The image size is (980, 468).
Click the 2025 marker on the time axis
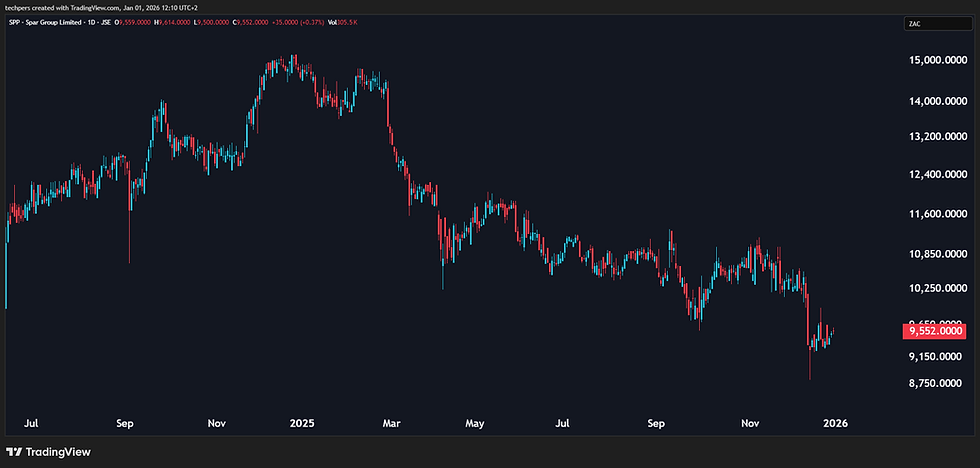pos(300,423)
